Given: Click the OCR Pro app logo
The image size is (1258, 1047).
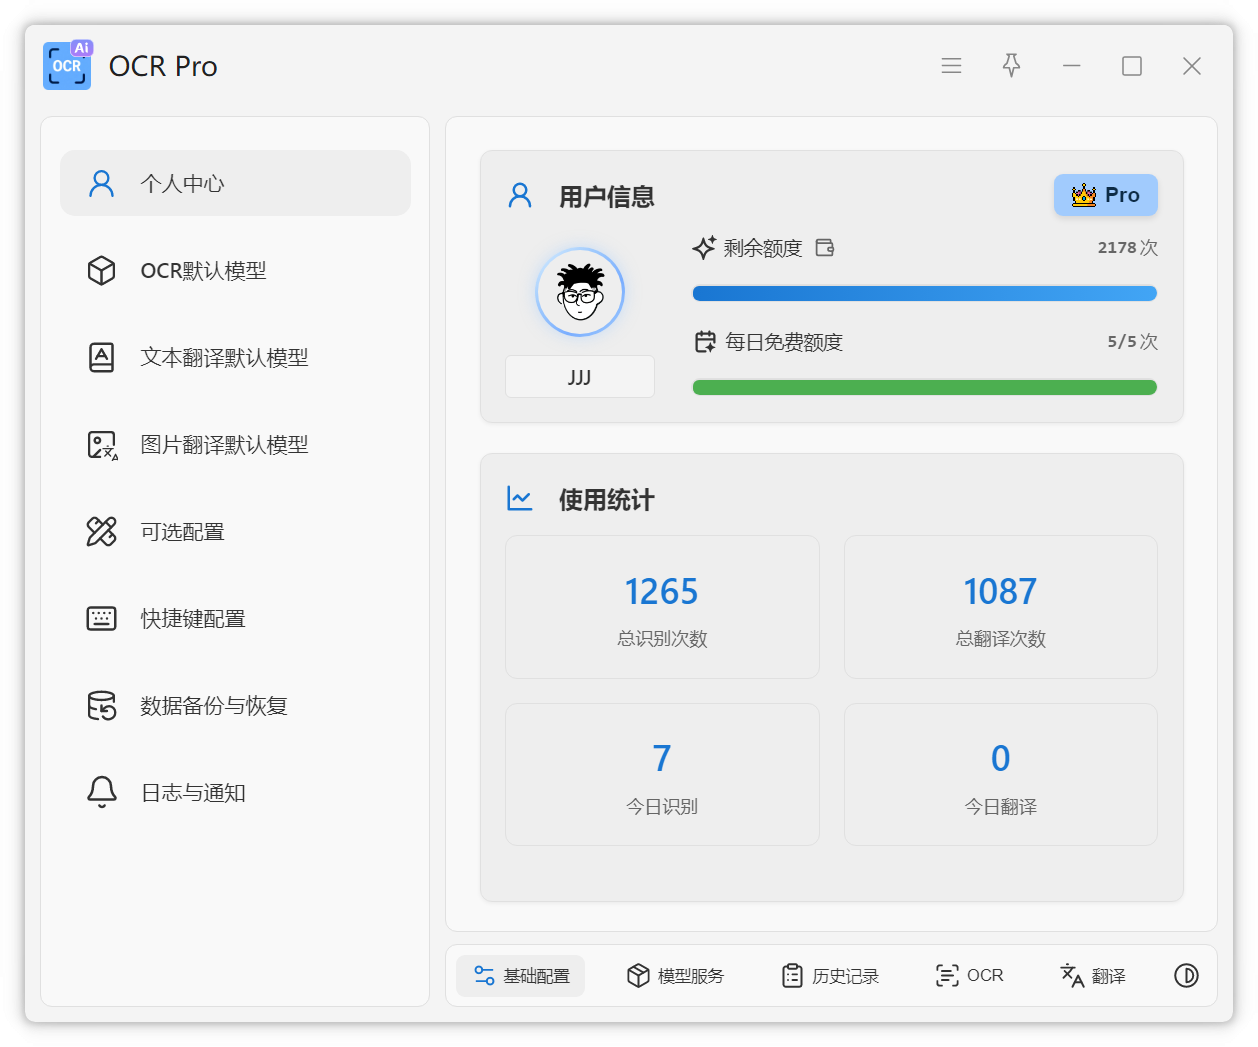Looking at the screenshot, I should (x=67, y=66).
